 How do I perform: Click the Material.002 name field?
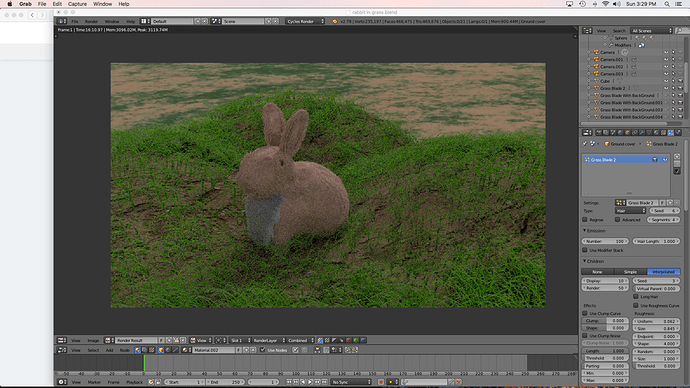point(213,350)
